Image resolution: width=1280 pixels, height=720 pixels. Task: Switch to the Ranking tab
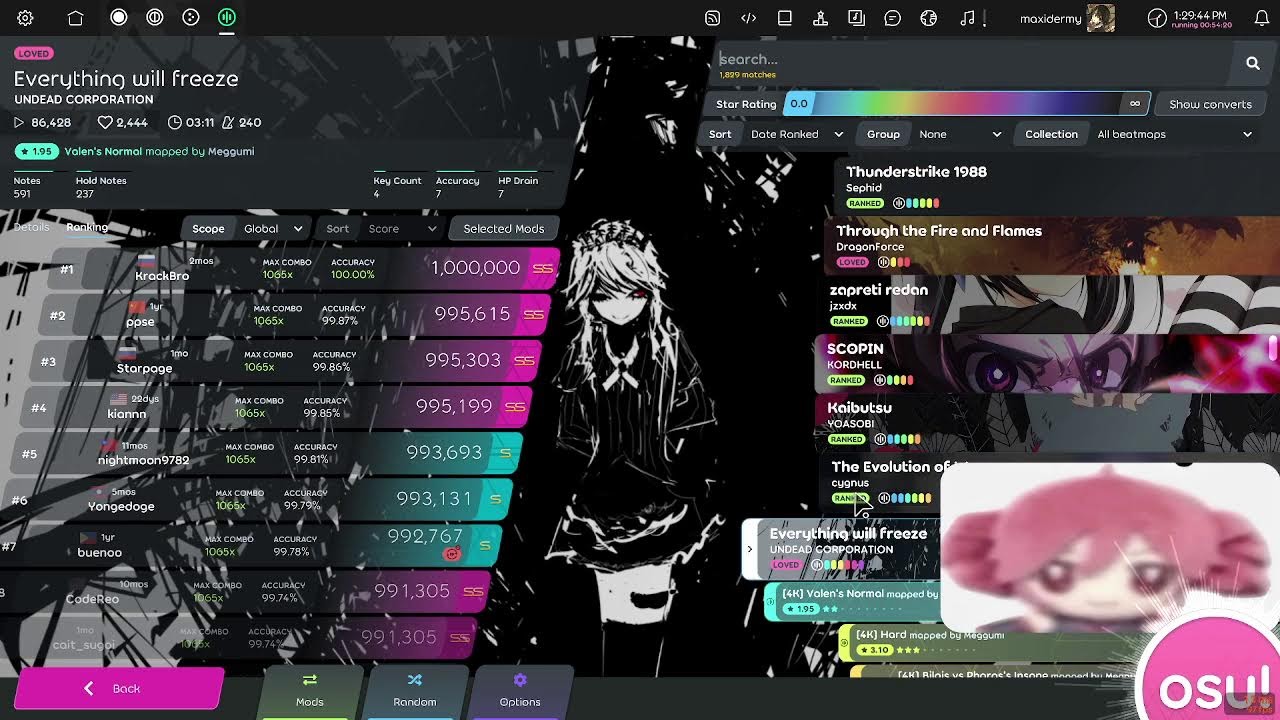(x=87, y=227)
